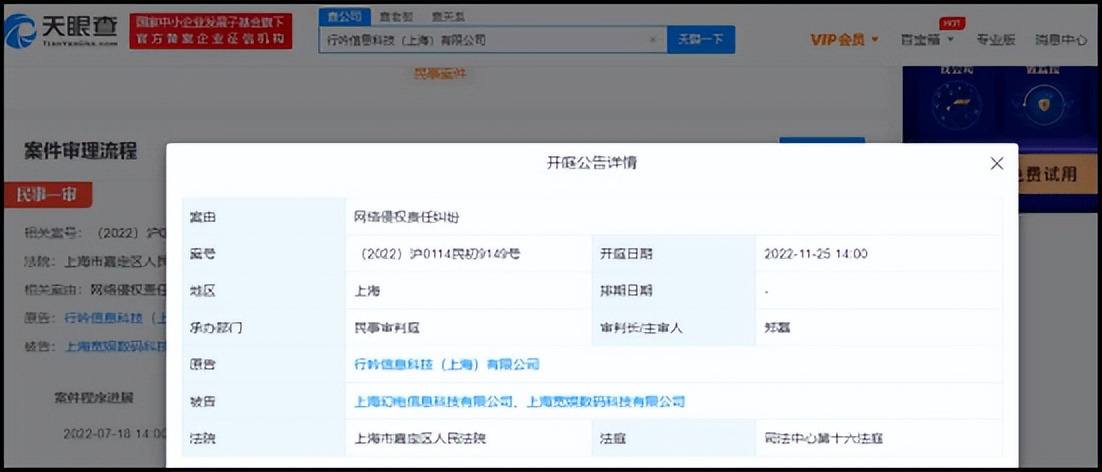Click the 民事案件 tab behind the dialog
This screenshot has height=472, width=1102.
click(440, 73)
